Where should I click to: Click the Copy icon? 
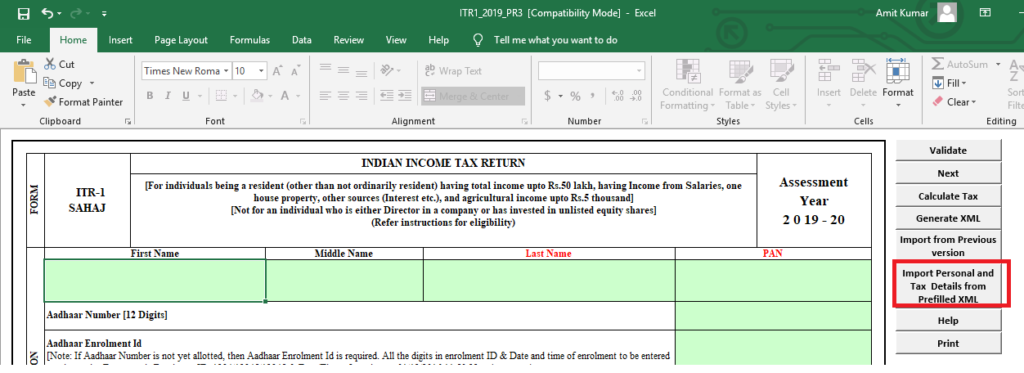[x=50, y=83]
